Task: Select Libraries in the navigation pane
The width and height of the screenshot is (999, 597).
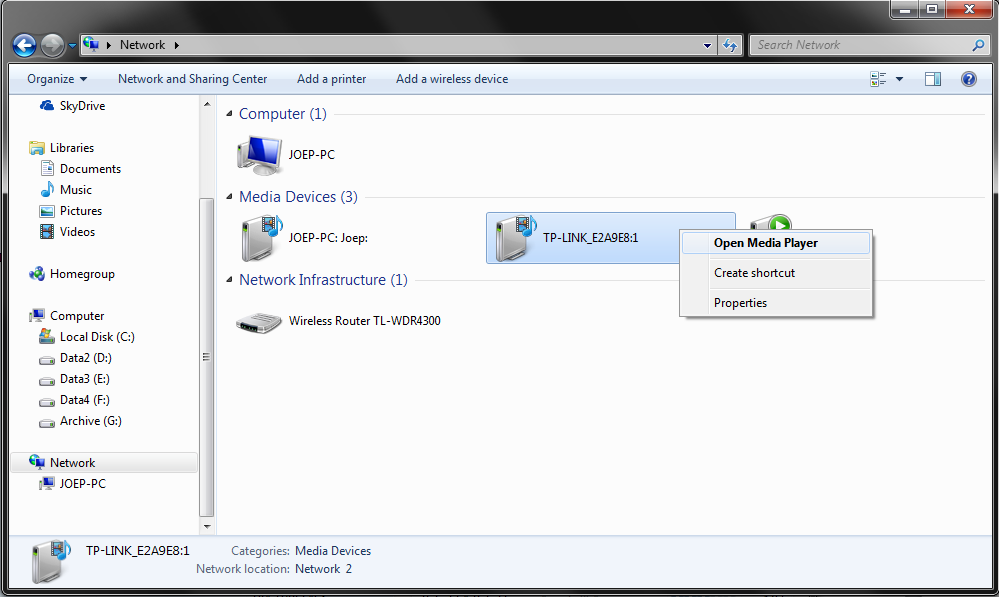Action: click(x=72, y=148)
